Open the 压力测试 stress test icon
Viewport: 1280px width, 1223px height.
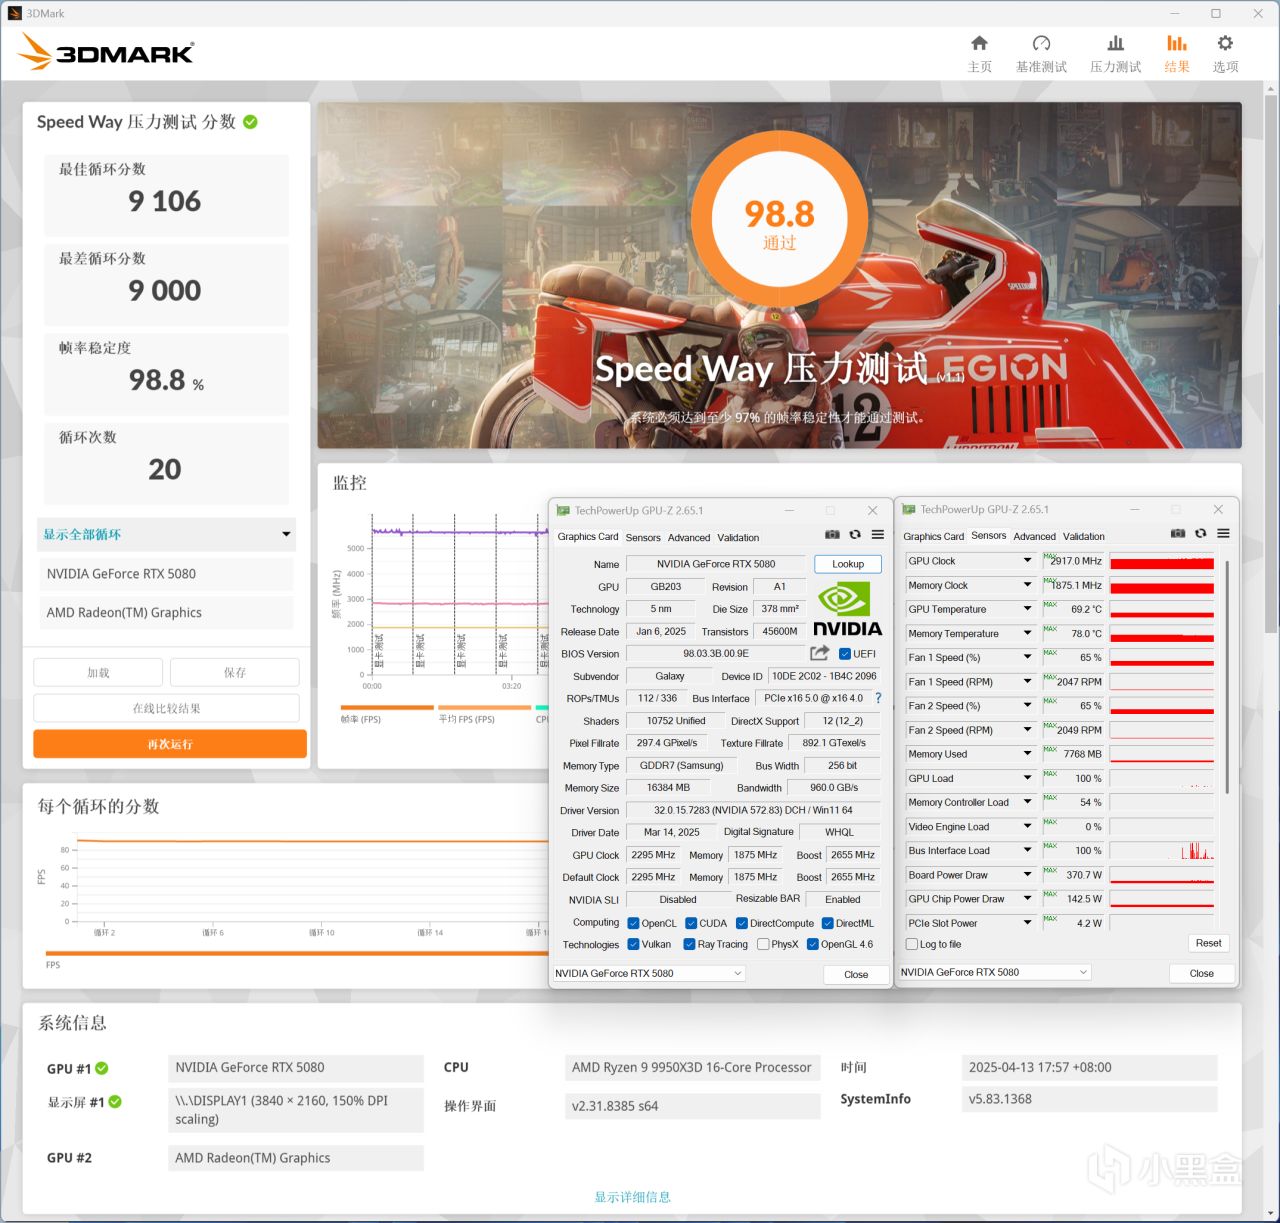1115,43
